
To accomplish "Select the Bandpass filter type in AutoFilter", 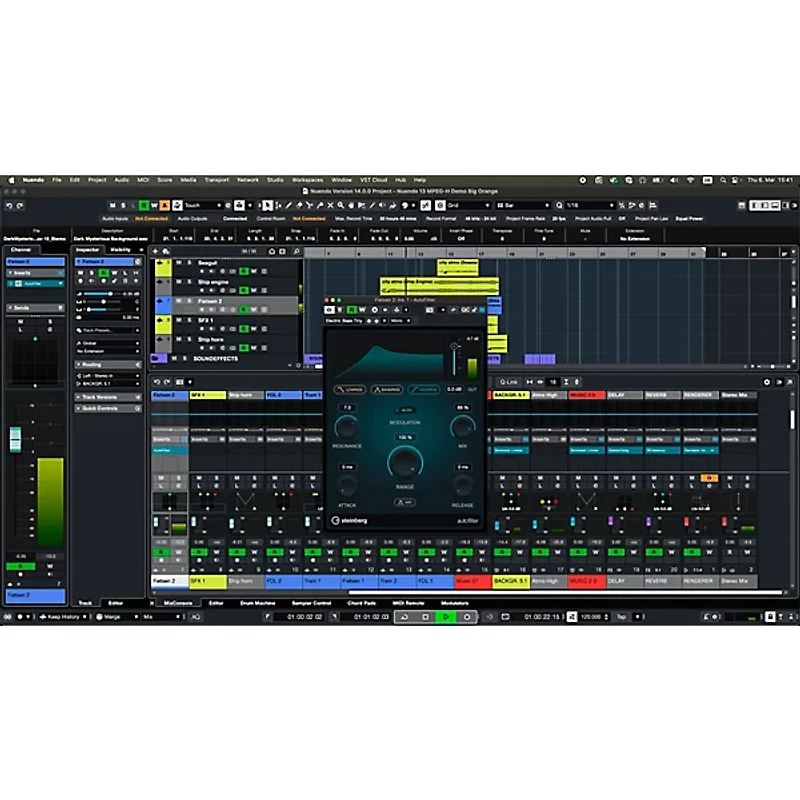I will click(x=386, y=388).
